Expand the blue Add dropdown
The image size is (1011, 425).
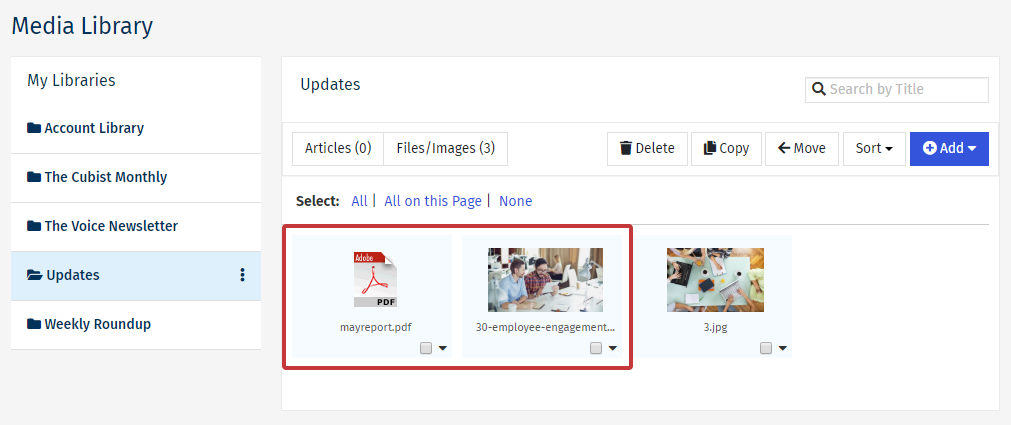[948, 148]
